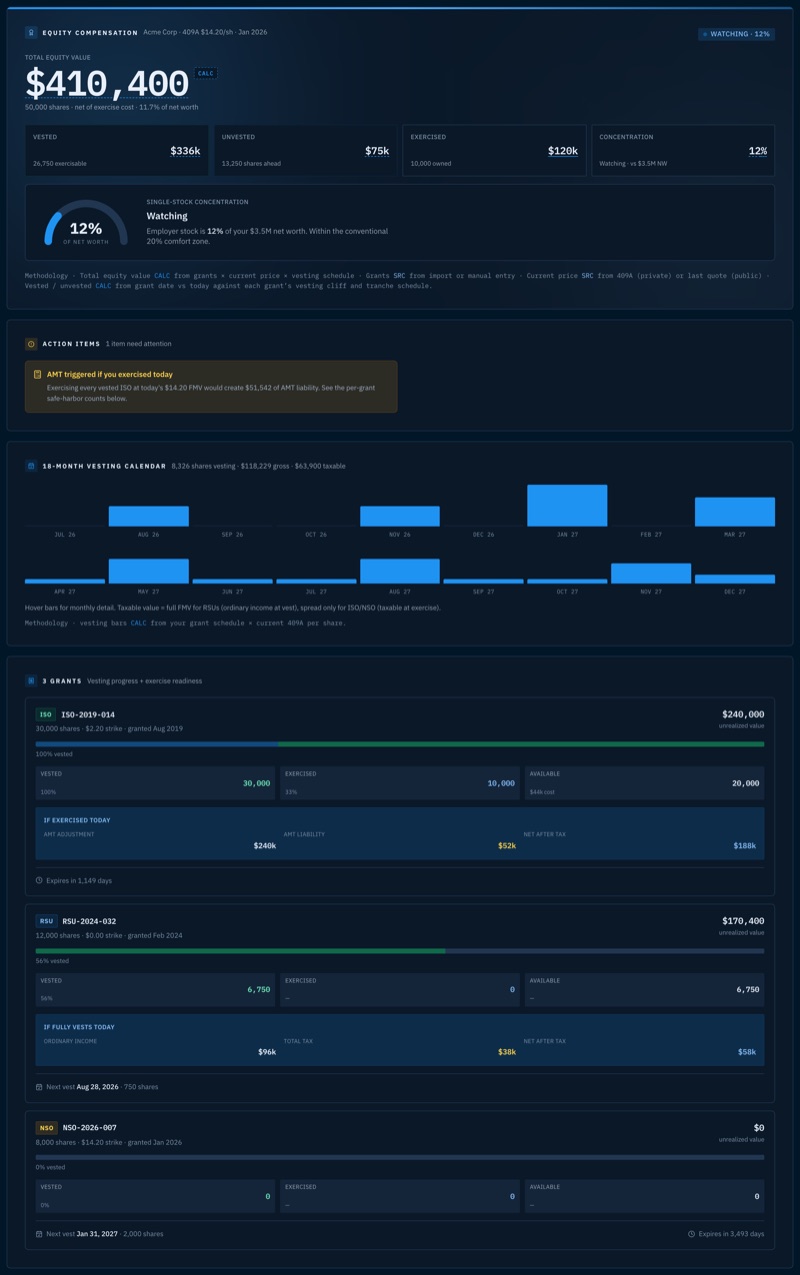Click the calendar icon beside Next vest Jan 31, 2027

point(39,1234)
